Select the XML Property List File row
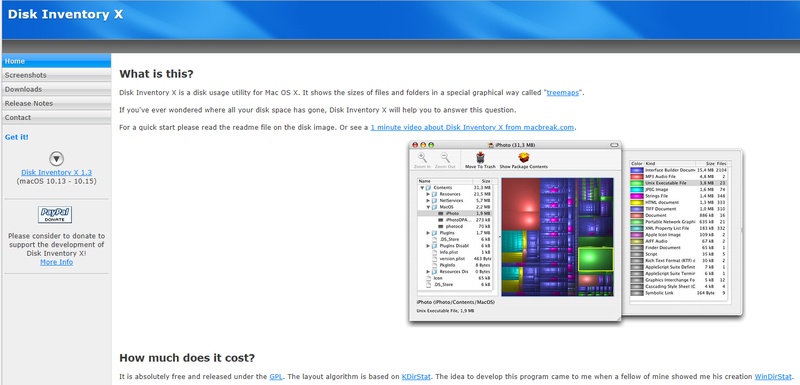This screenshot has width=800, height=385. [x=679, y=228]
